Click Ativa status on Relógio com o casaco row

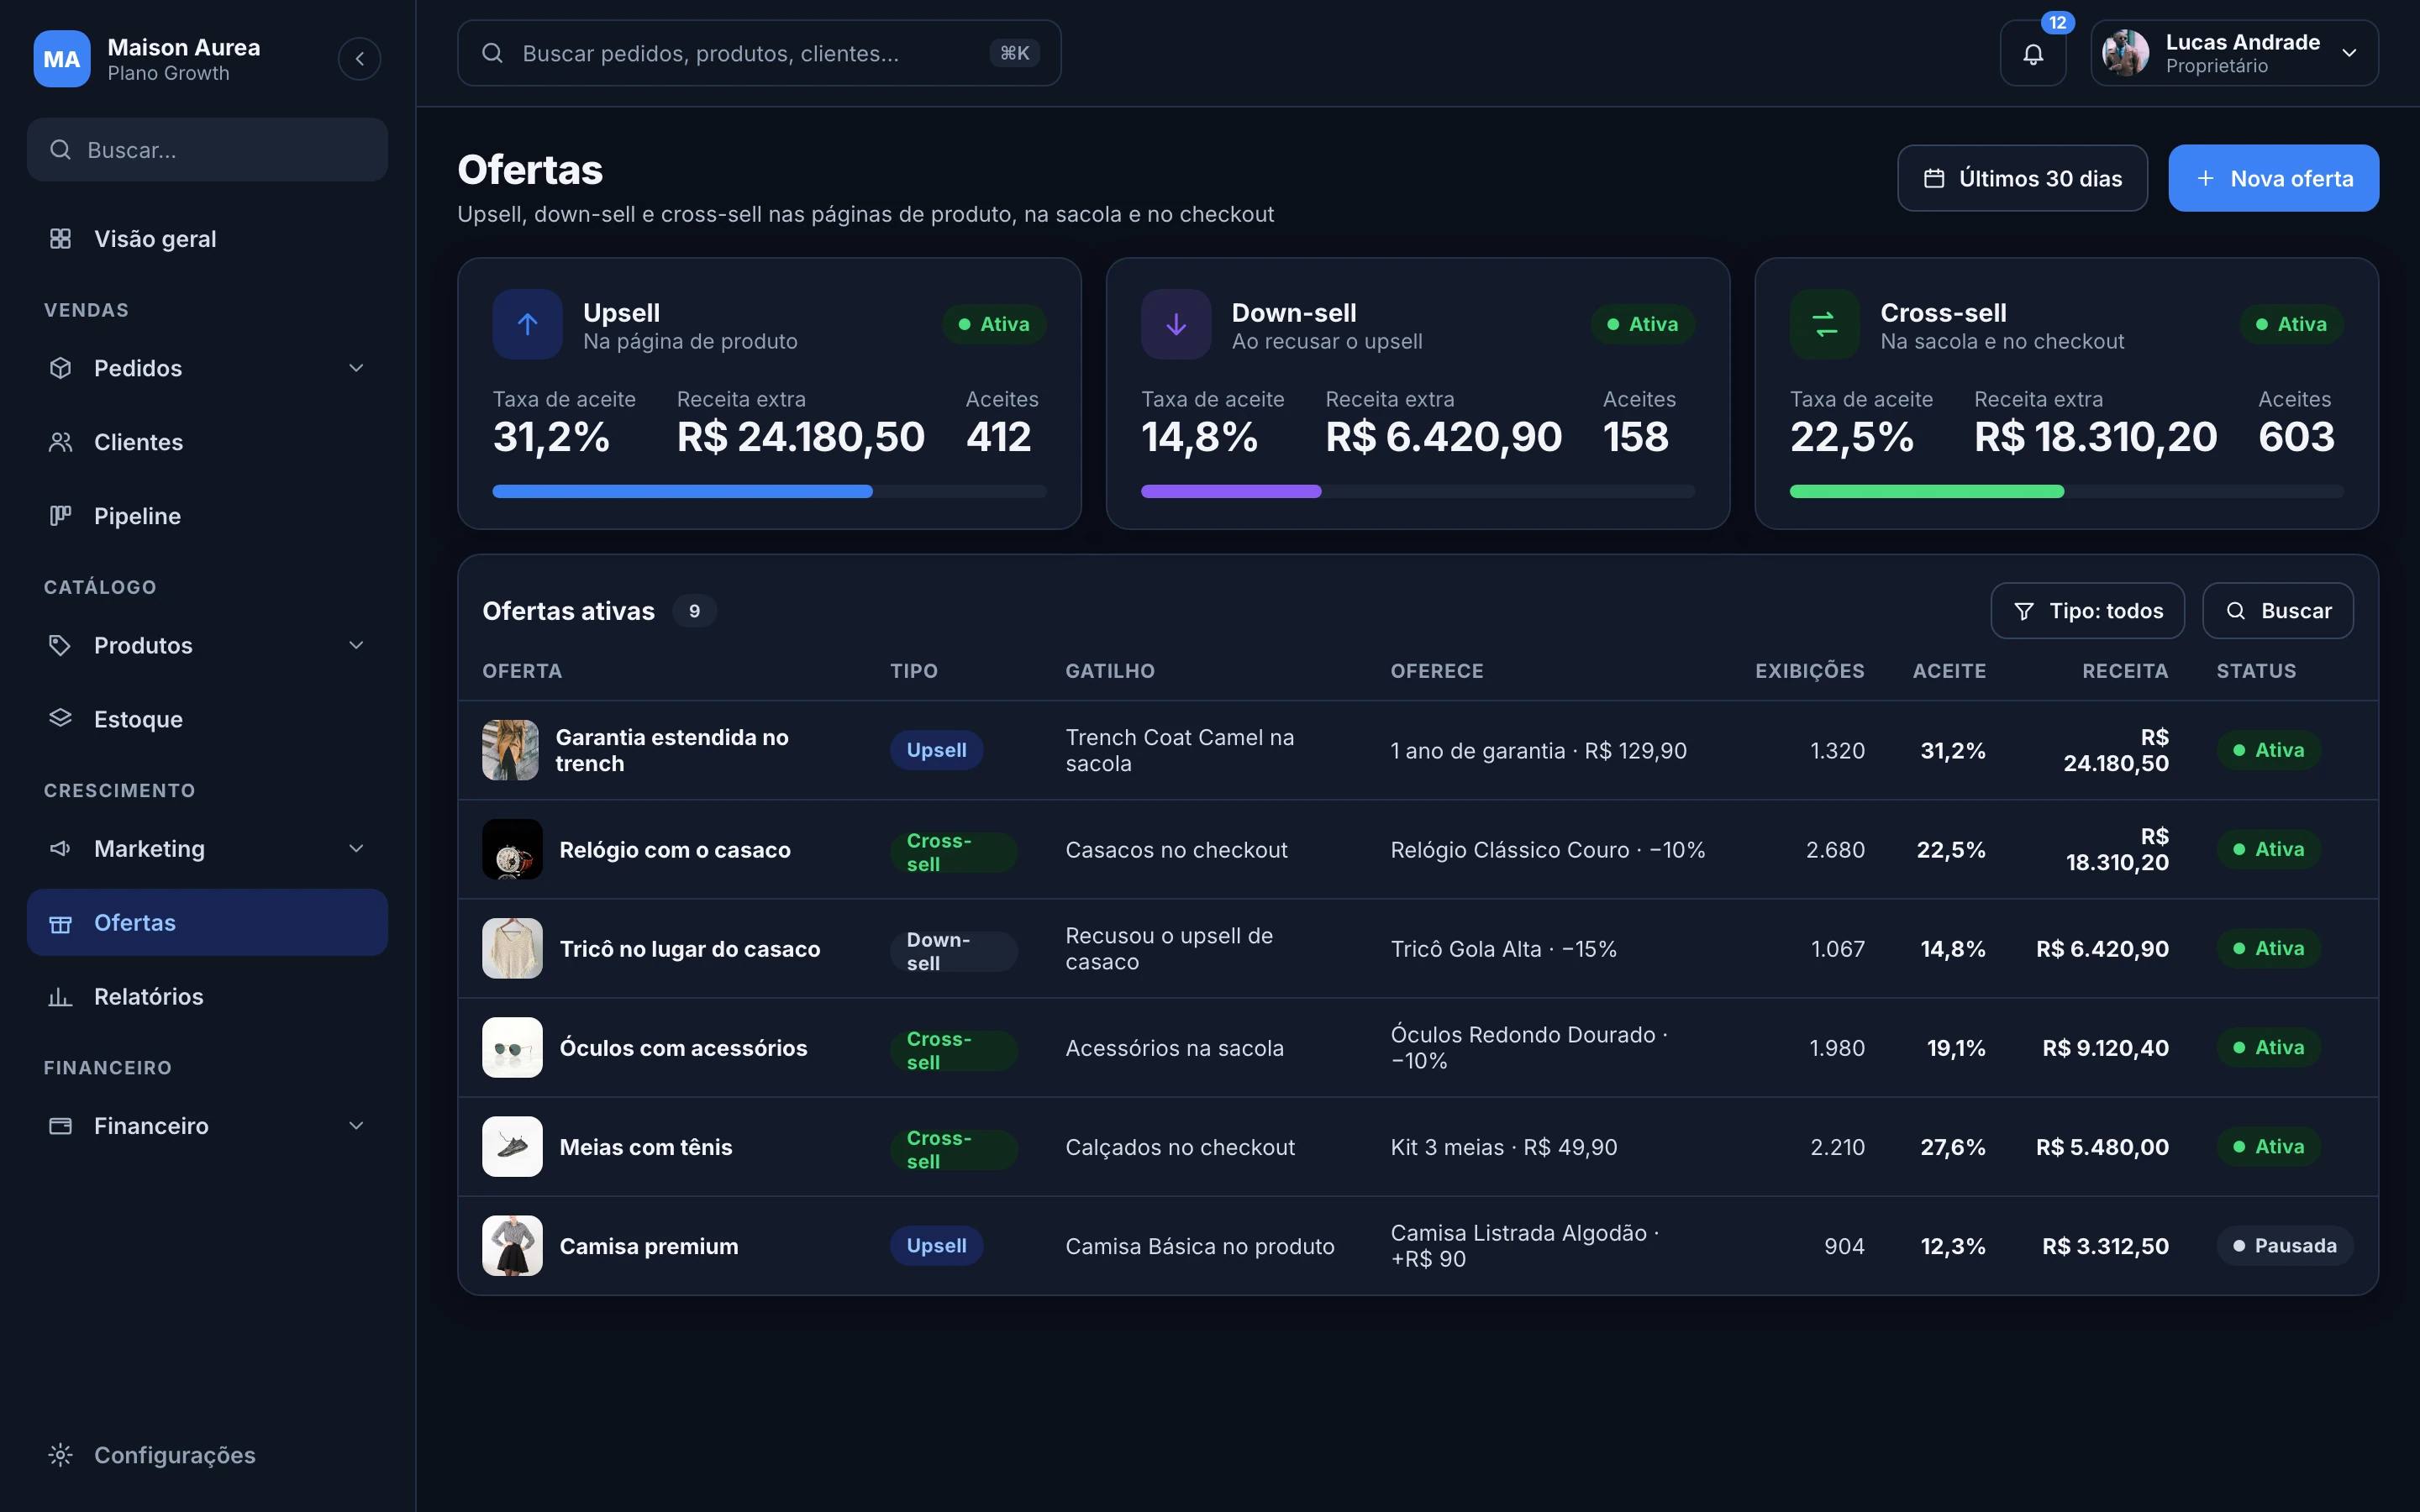pyautogui.click(x=2268, y=849)
